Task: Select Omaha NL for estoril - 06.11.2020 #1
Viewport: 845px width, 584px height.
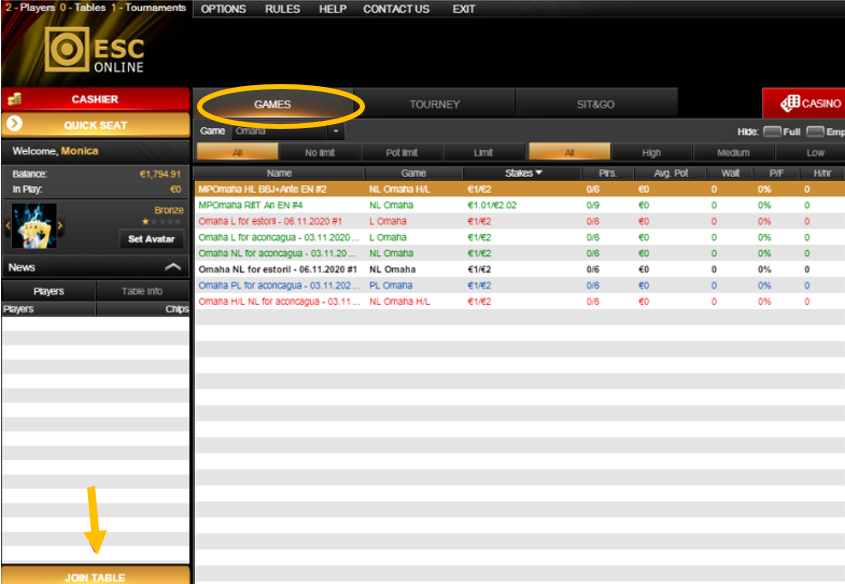Action: pos(520,269)
